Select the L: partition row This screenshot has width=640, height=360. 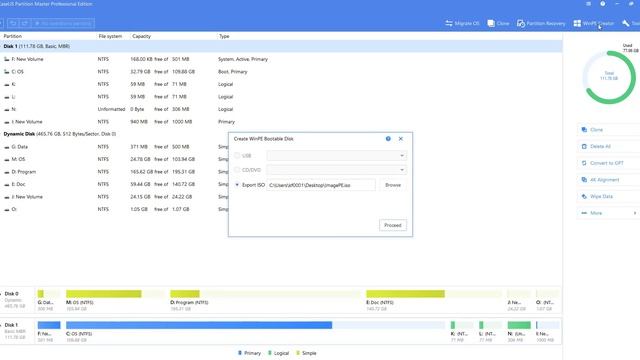click(281, 97)
